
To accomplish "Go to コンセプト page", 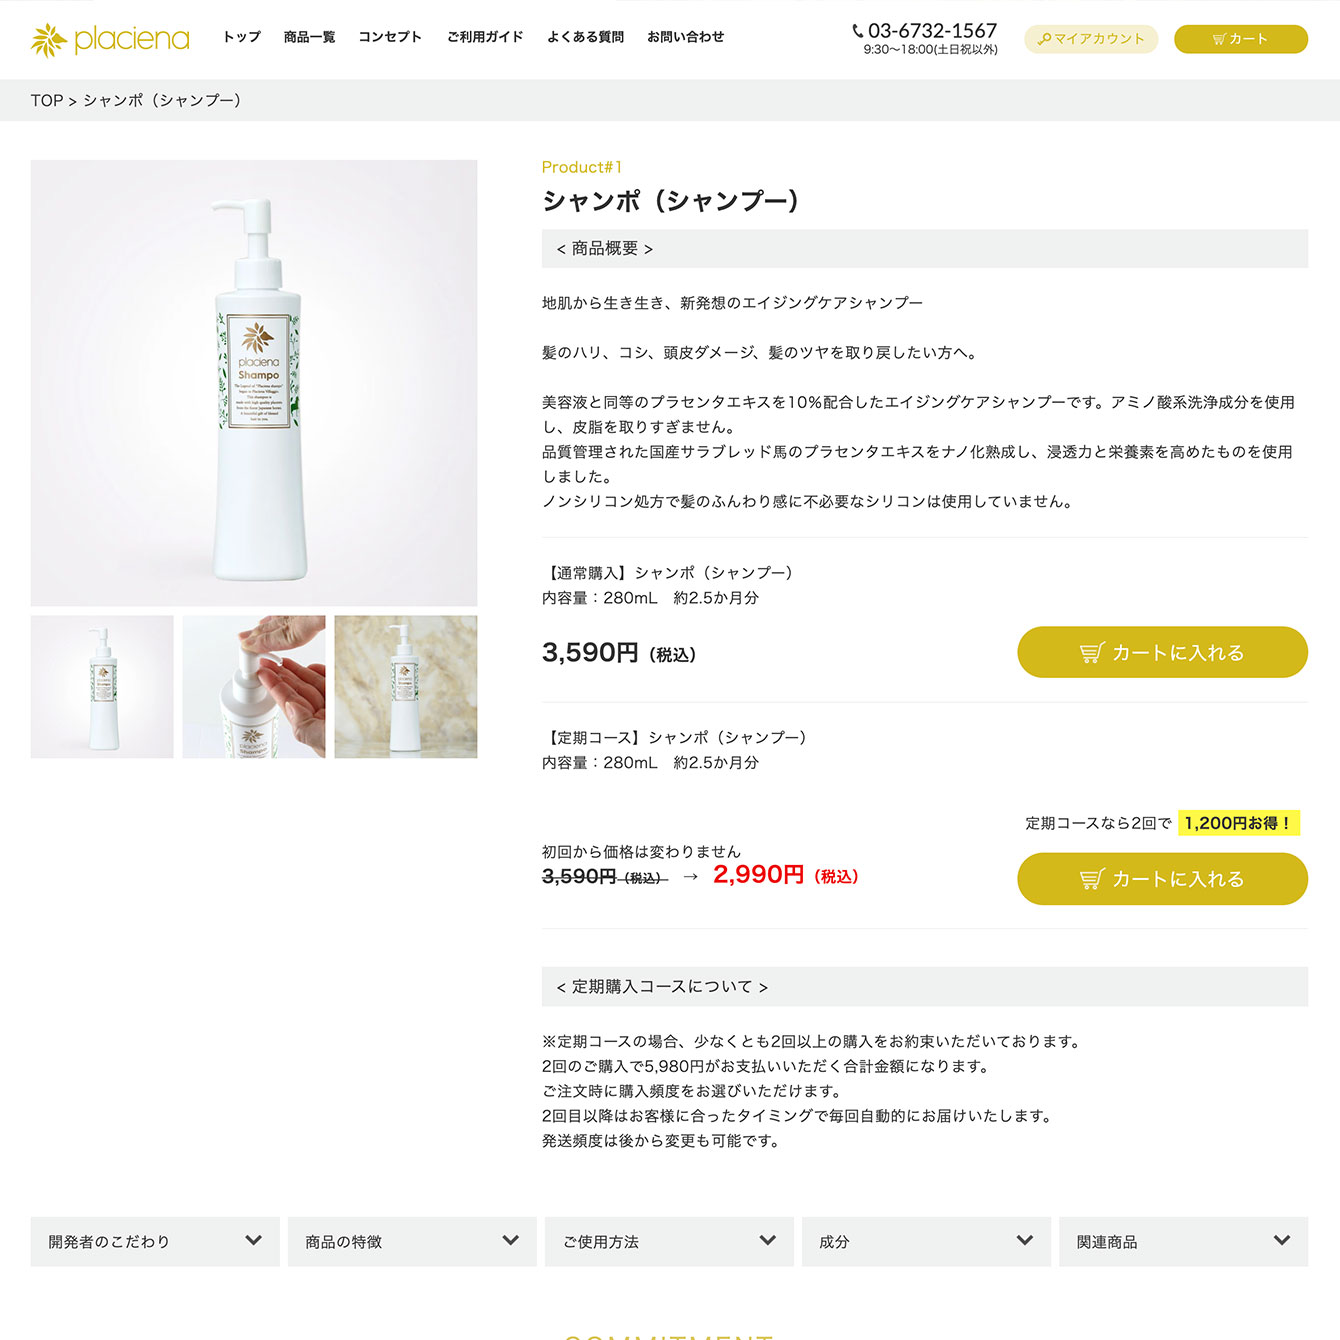I will 390,37.
